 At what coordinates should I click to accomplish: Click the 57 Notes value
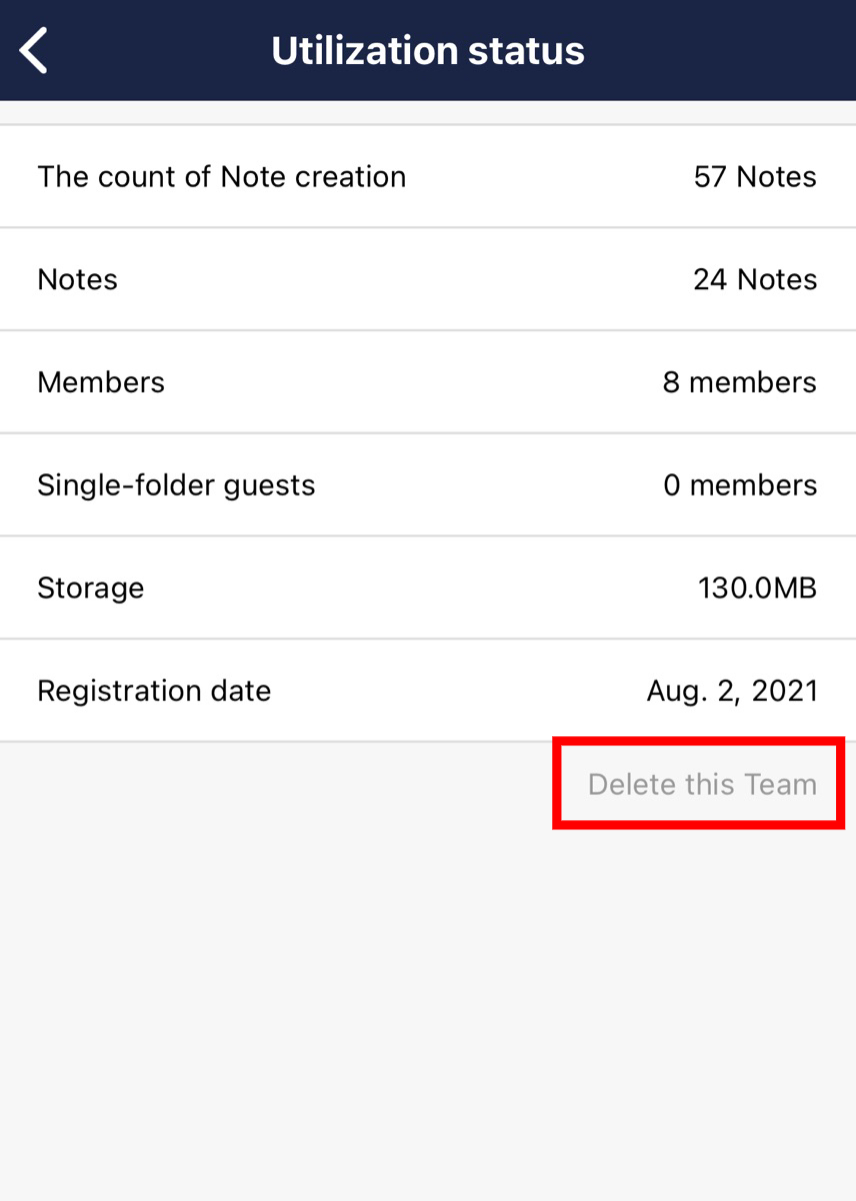click(x=755, y=177)
